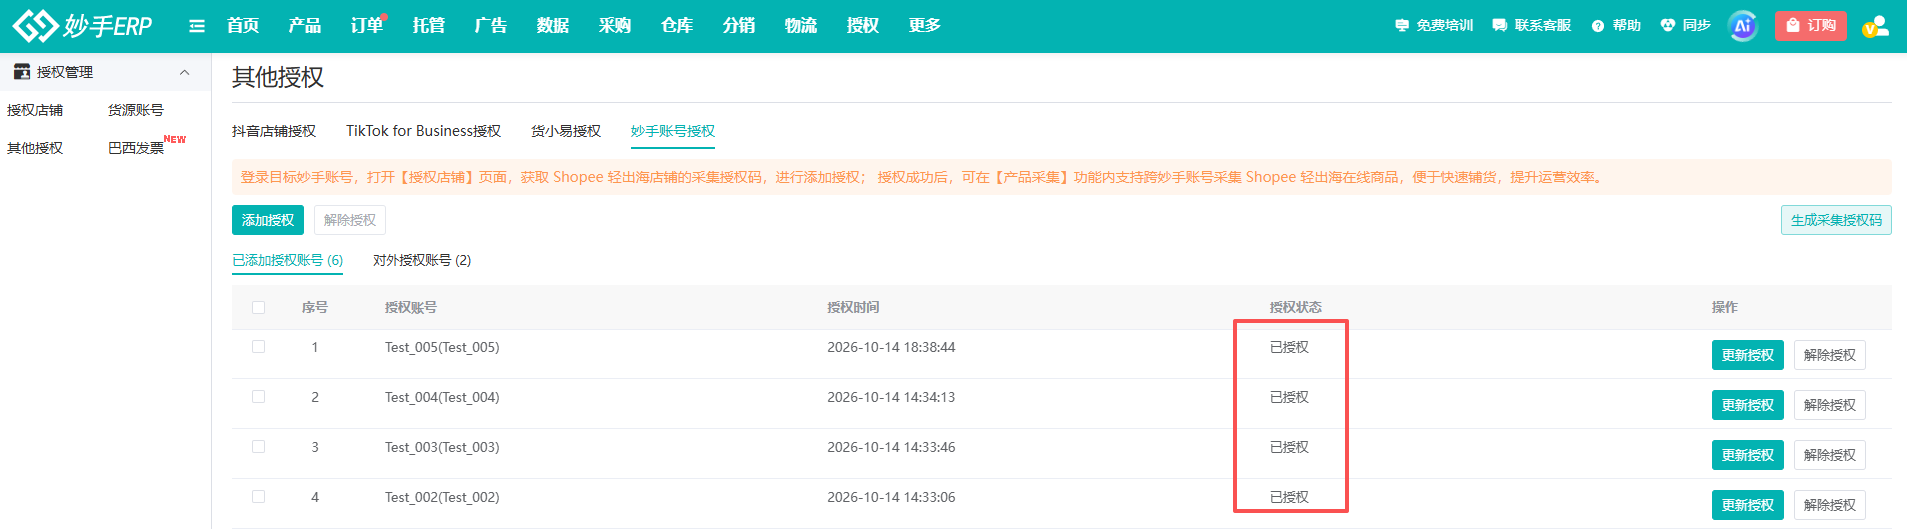Check the select-all header checkbox
Screen dimensions: 1907x529
tap(259, 307)
